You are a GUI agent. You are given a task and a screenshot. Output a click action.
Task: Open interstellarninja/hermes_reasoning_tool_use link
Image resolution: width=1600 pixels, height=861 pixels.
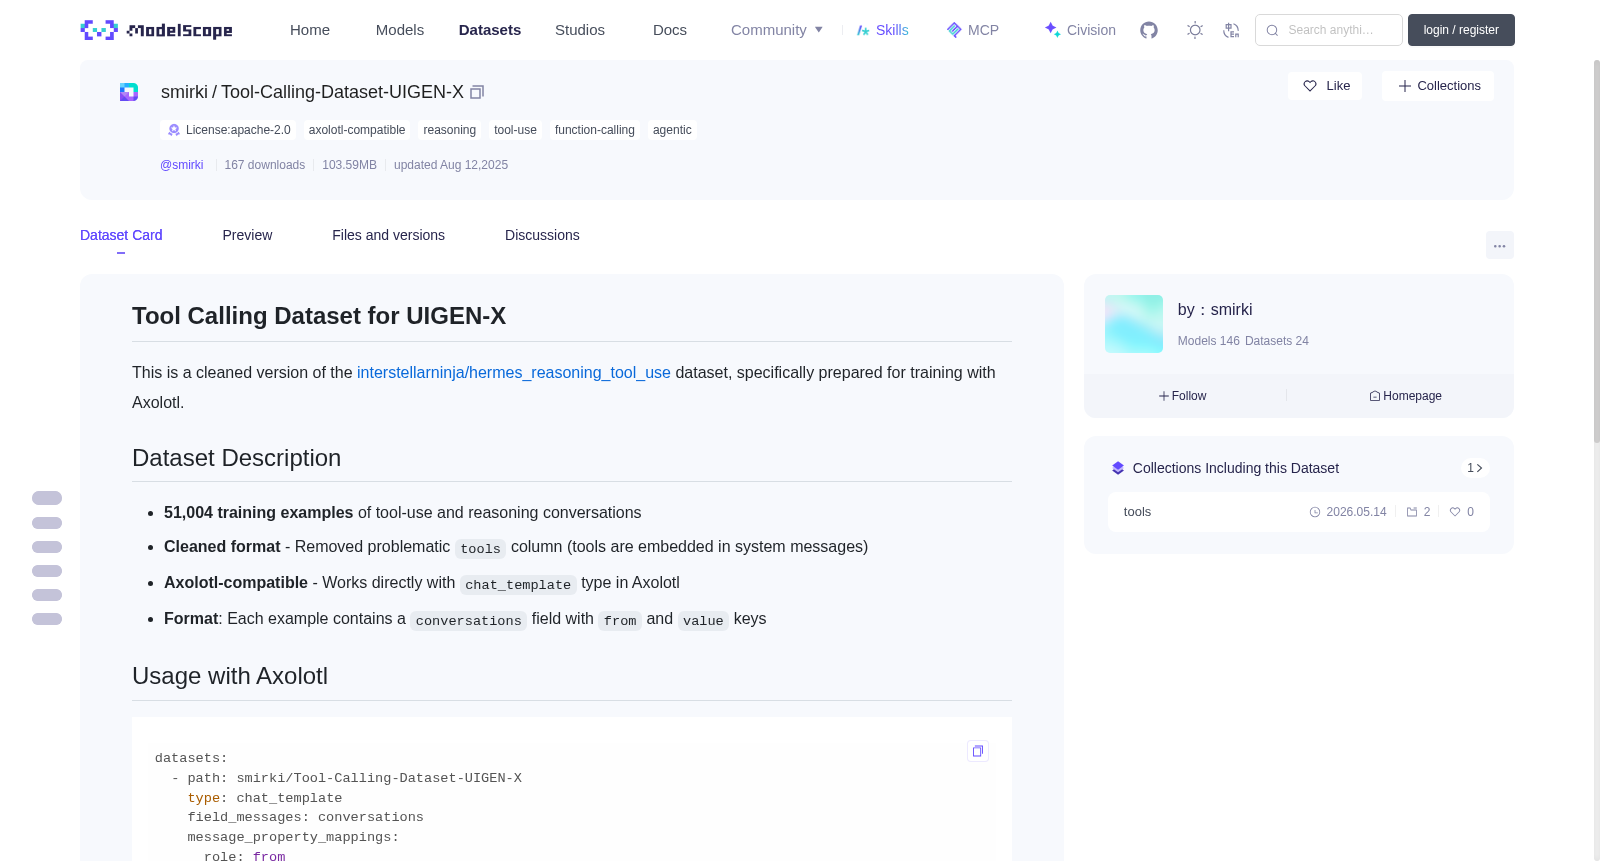pos(514,372)
